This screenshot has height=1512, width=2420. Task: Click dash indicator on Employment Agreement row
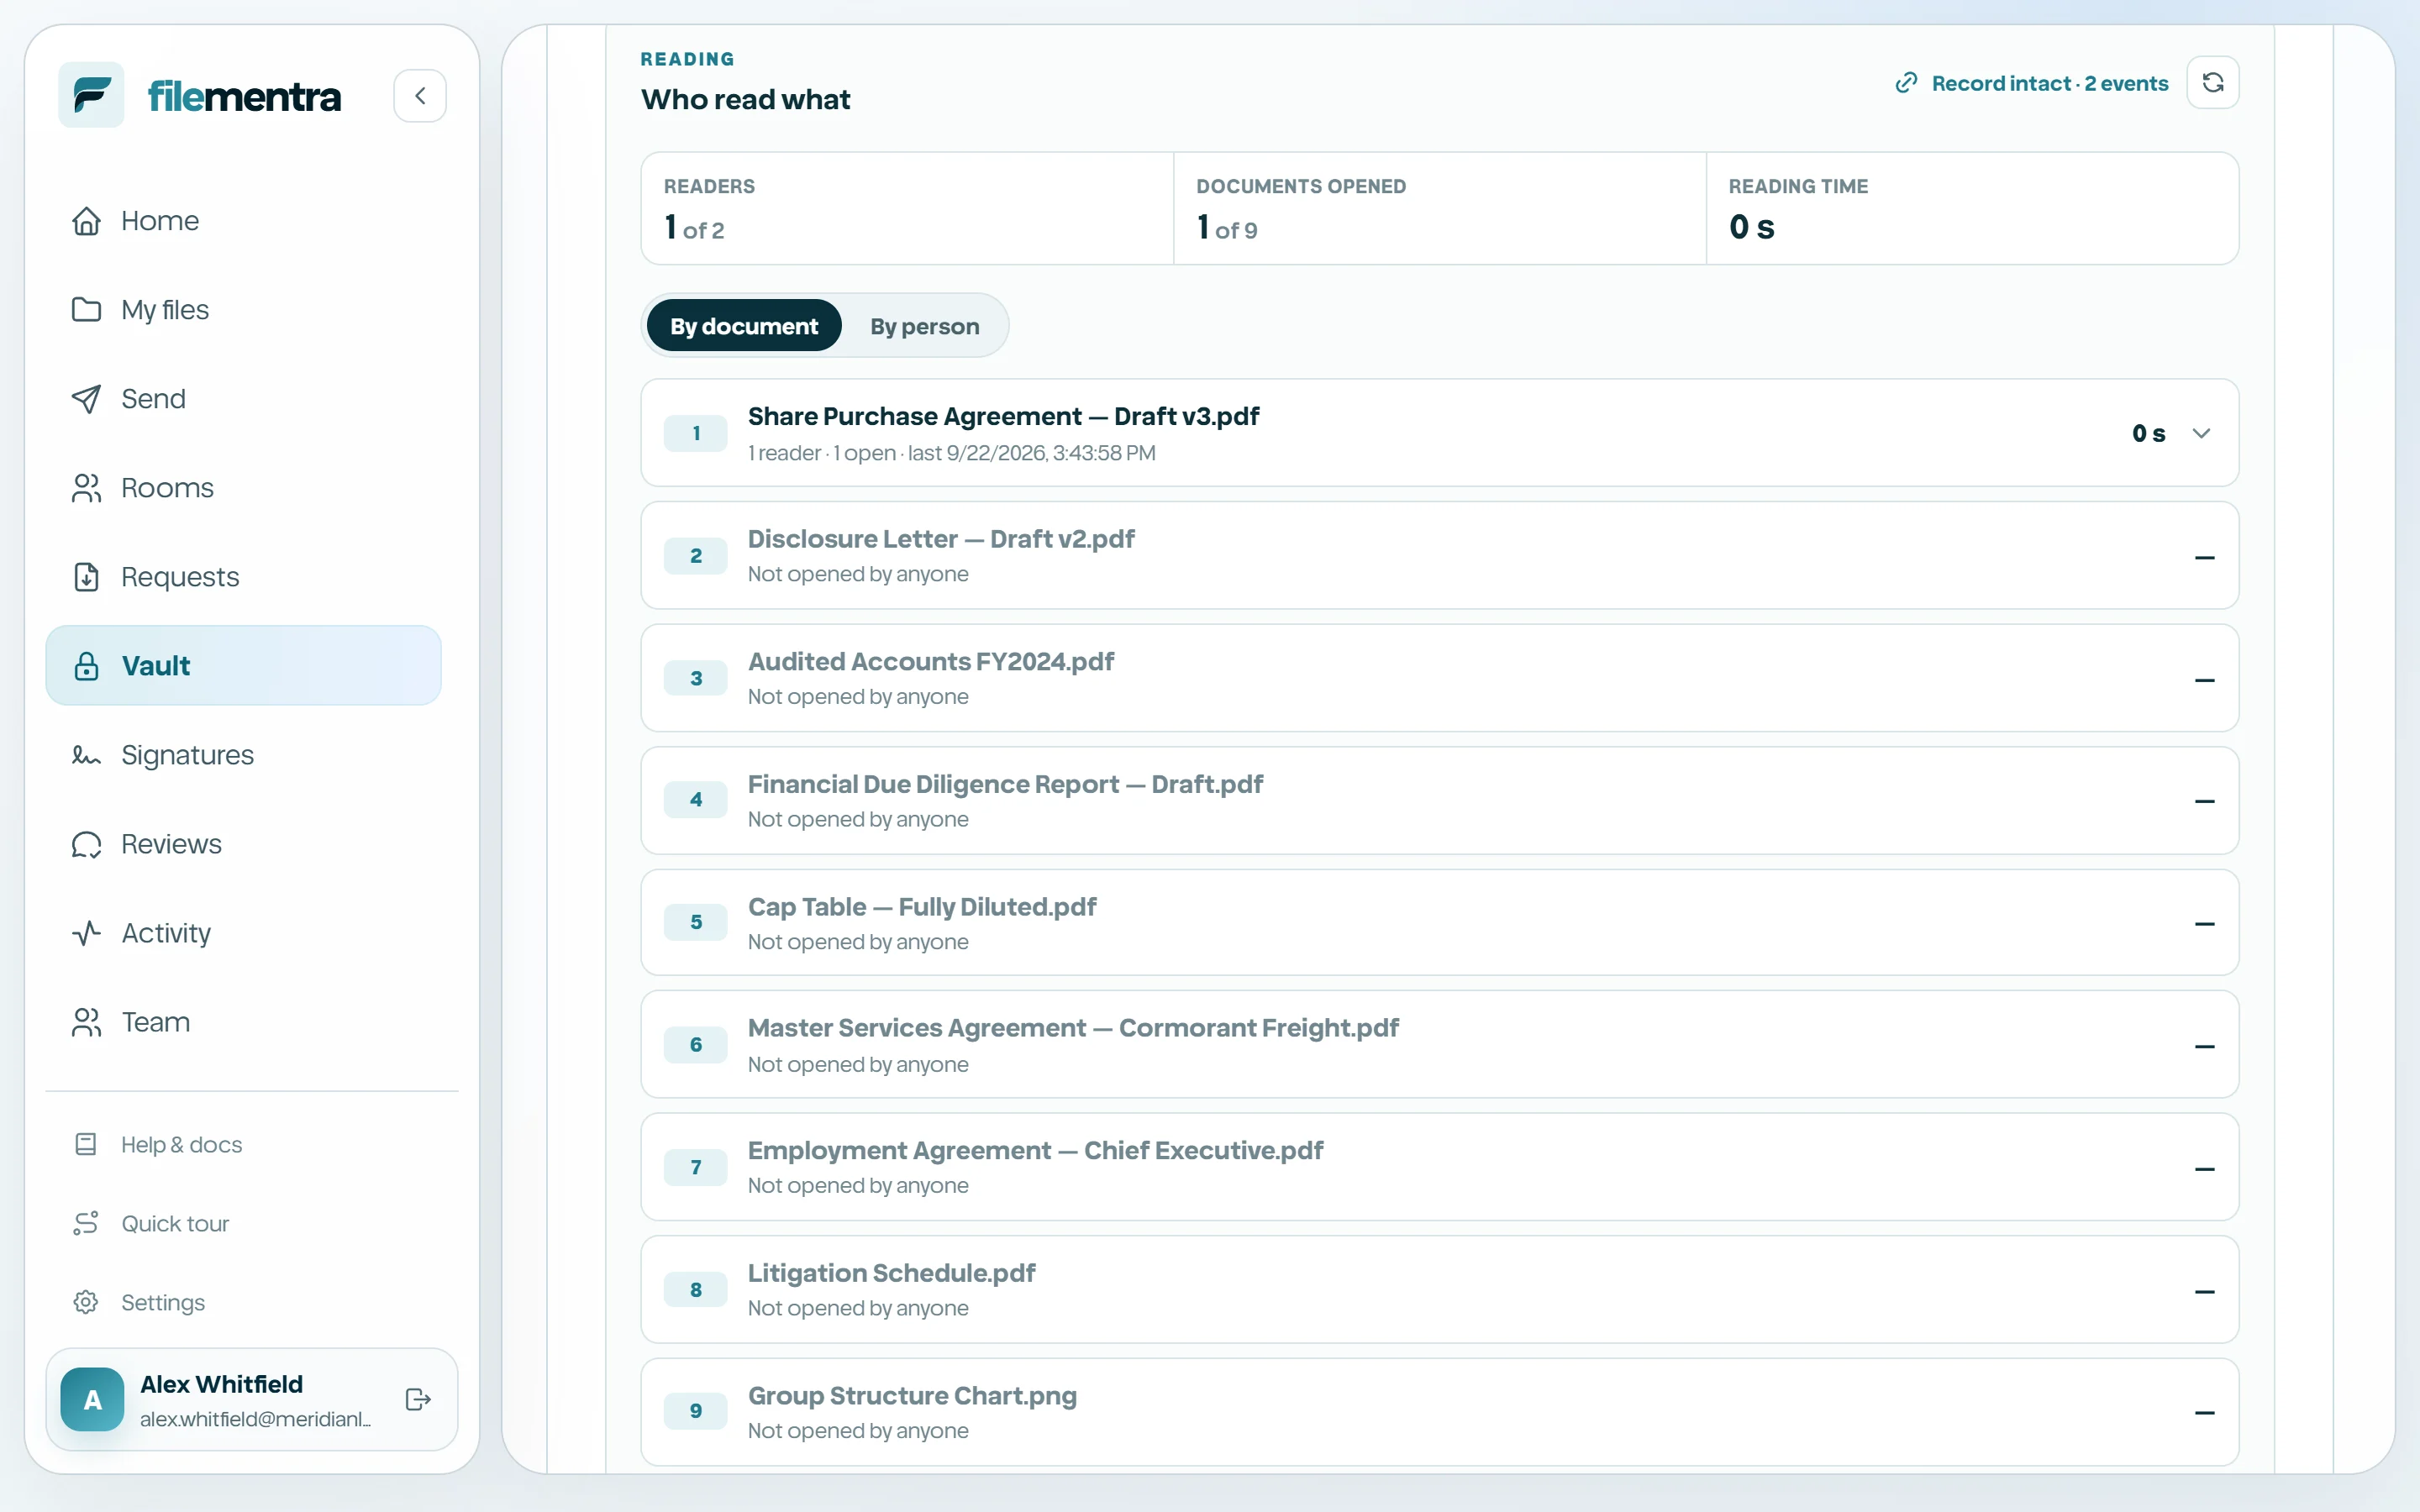click(2204, 1169)
